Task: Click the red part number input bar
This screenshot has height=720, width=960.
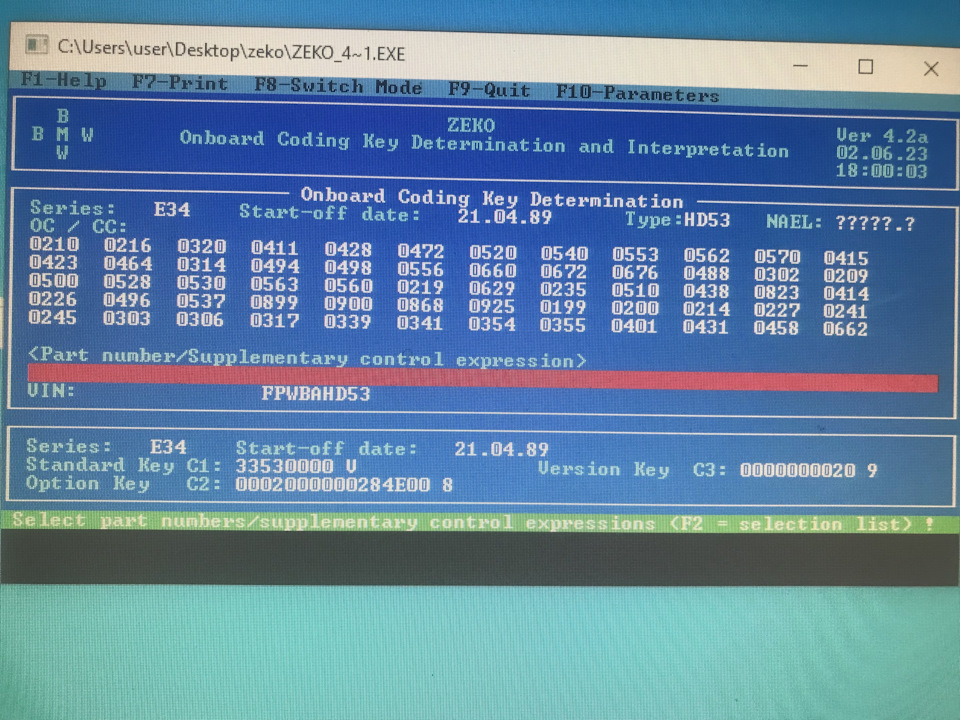Action: [x=482, y=378]
